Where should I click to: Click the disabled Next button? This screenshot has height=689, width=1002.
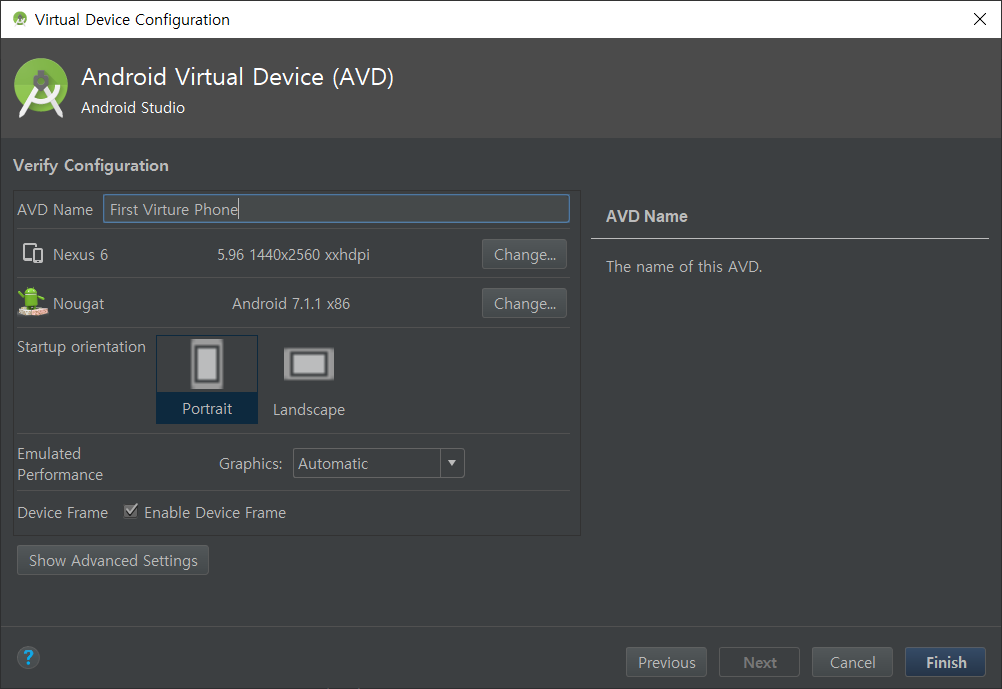click(x=759, y=662)
